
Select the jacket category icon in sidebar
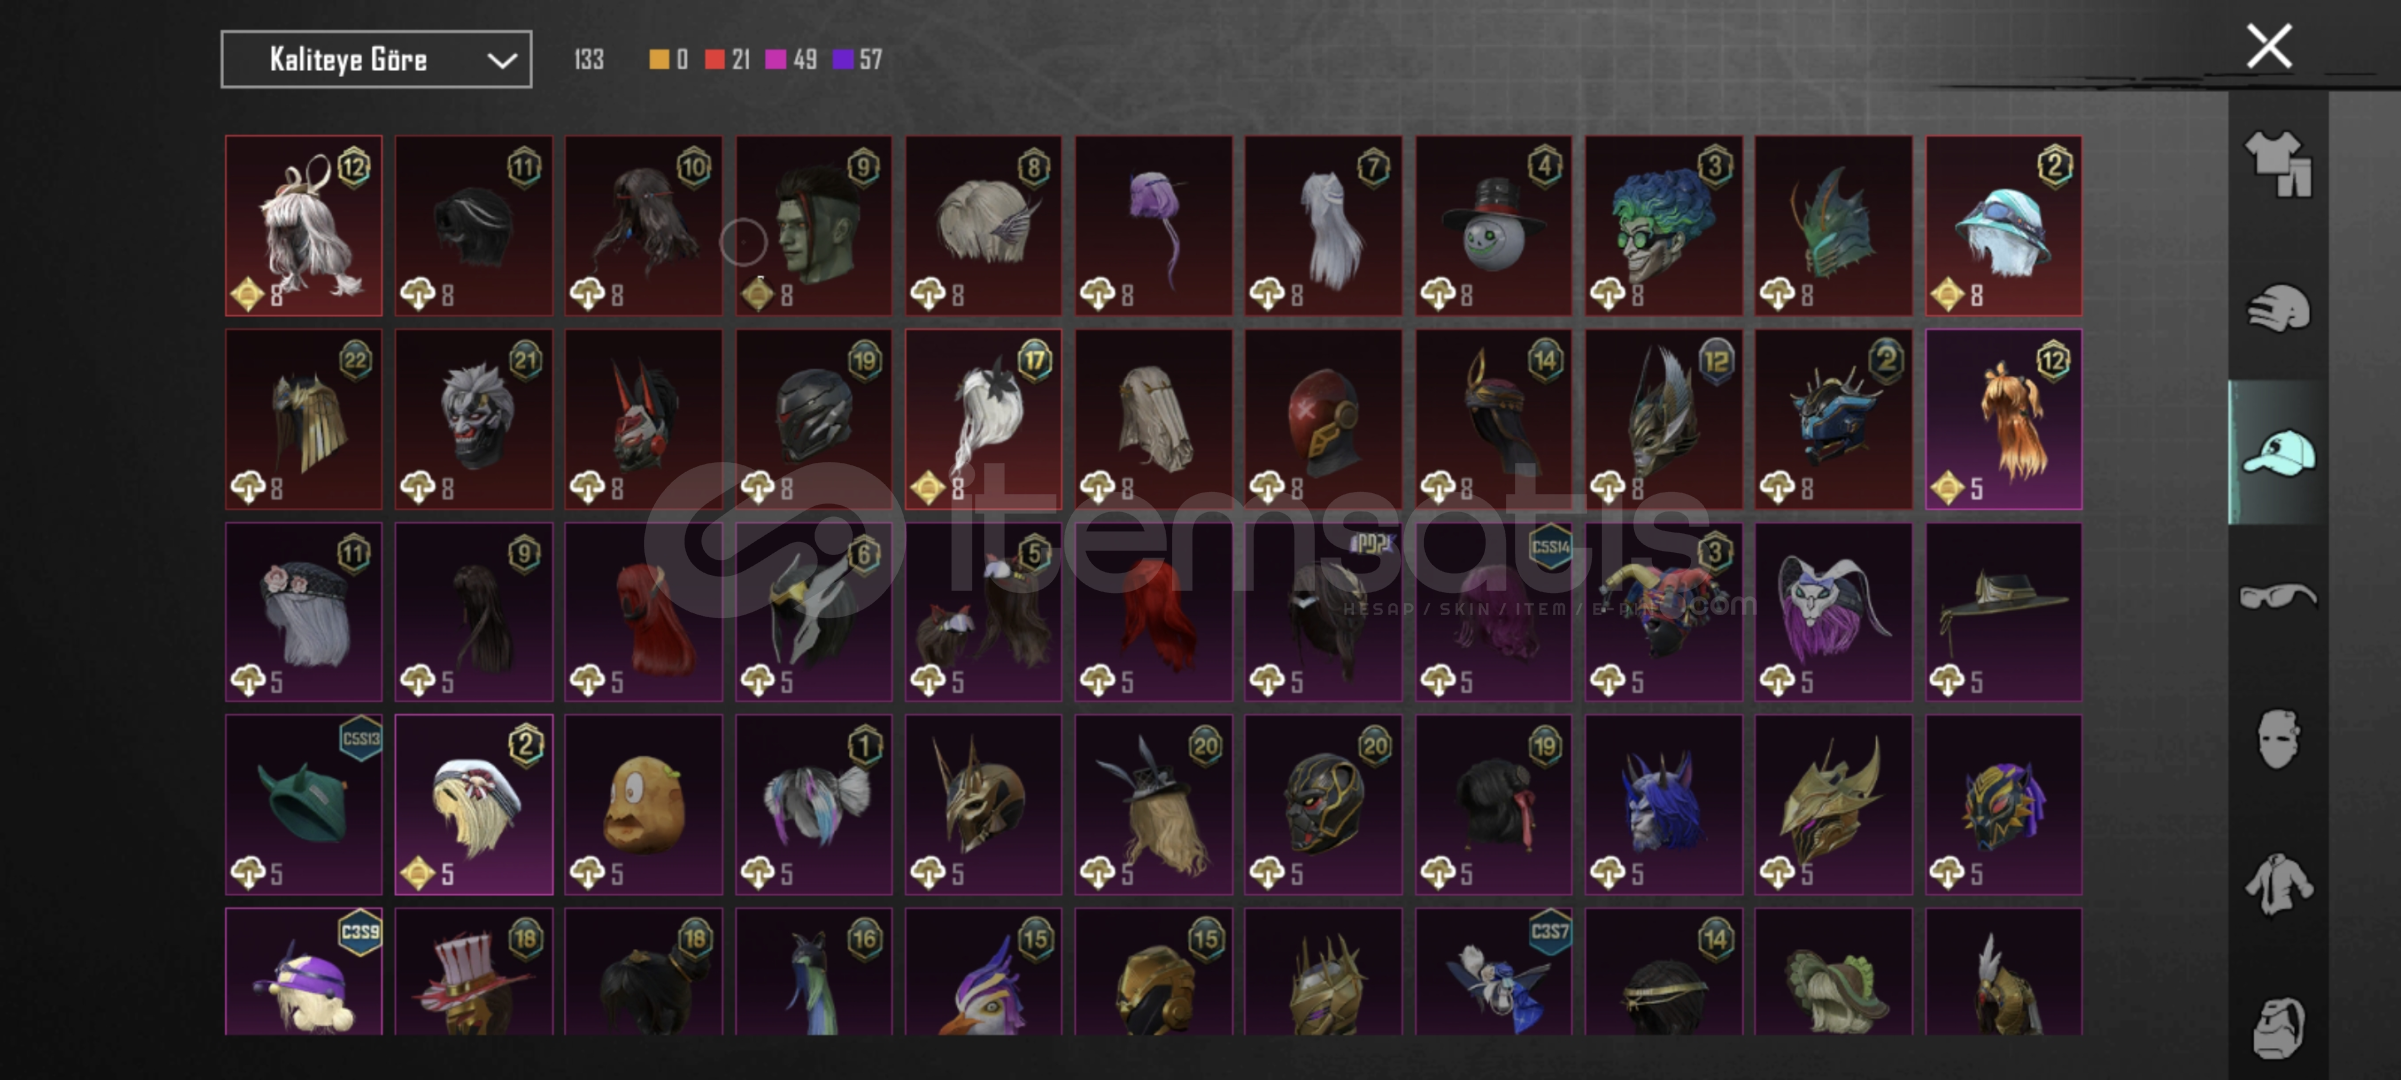coord(2278,884)
